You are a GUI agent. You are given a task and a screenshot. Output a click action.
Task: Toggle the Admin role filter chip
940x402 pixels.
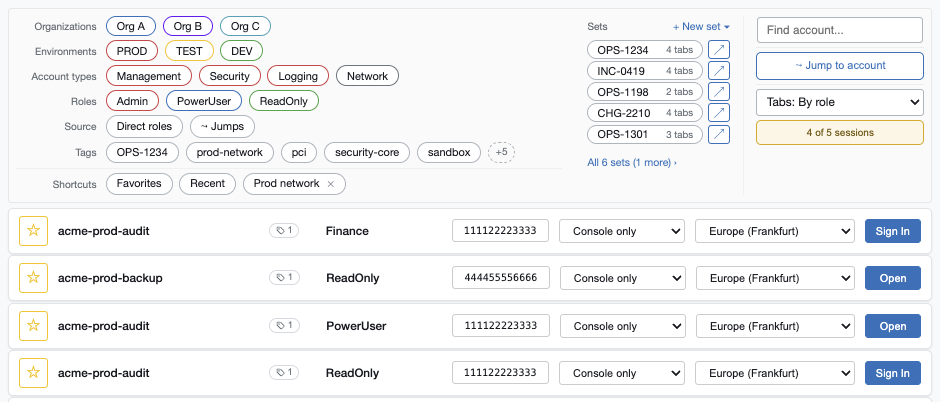[132, 101]
